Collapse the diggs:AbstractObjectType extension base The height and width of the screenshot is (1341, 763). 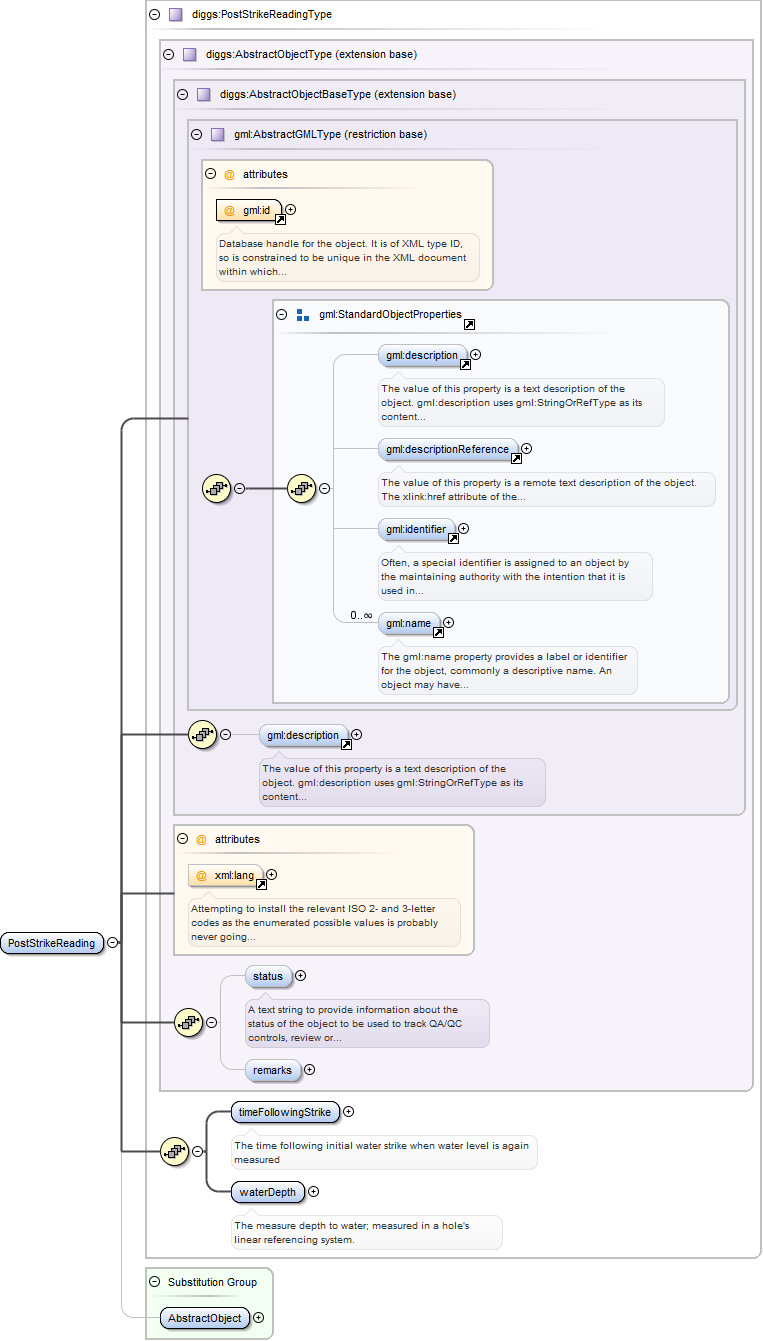tap(168, 54)
